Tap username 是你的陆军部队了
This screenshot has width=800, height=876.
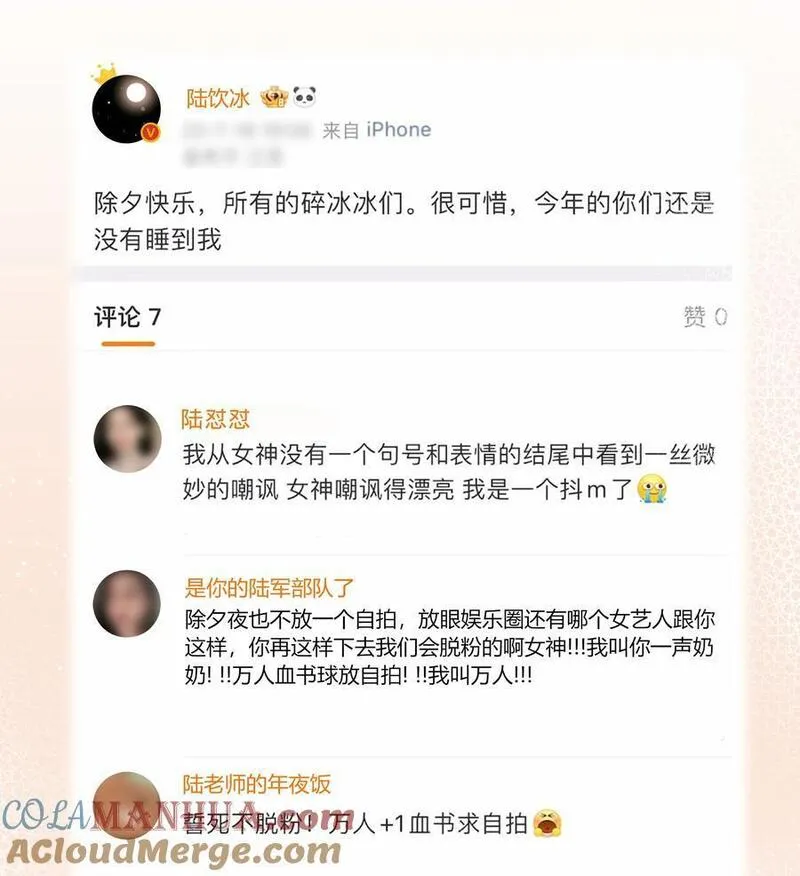[269, 588]
